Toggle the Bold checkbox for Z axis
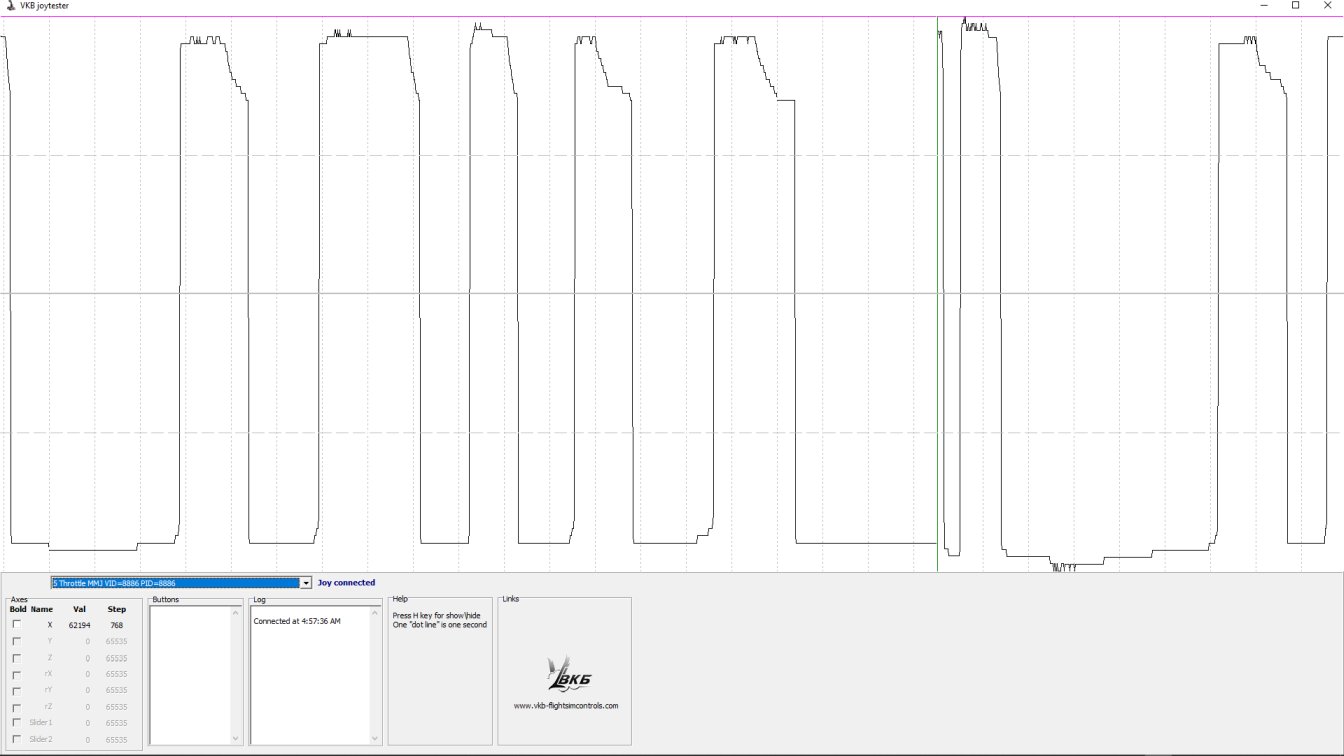The width and height of the screenshot is (1344, 756). (16, 657)
